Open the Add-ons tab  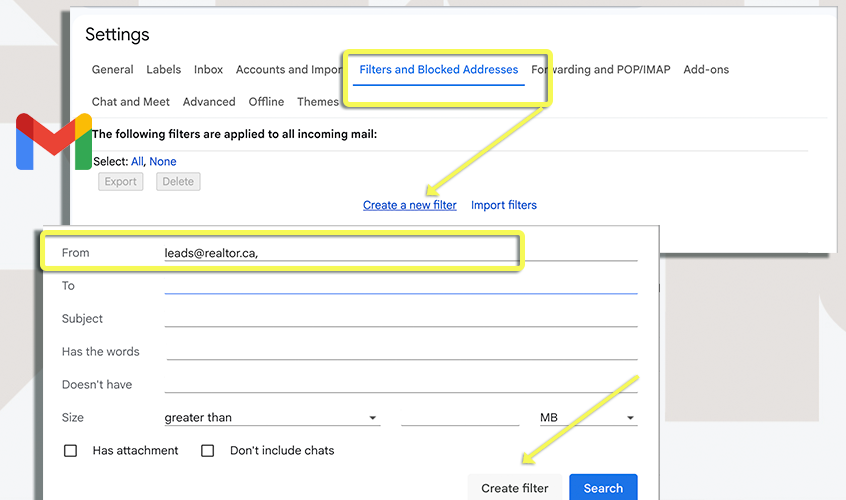coord(706,70)
